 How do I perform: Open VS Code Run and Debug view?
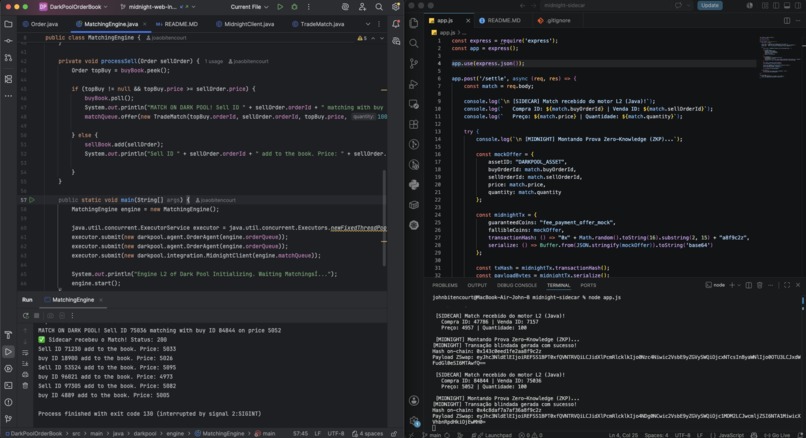point(414,84)
